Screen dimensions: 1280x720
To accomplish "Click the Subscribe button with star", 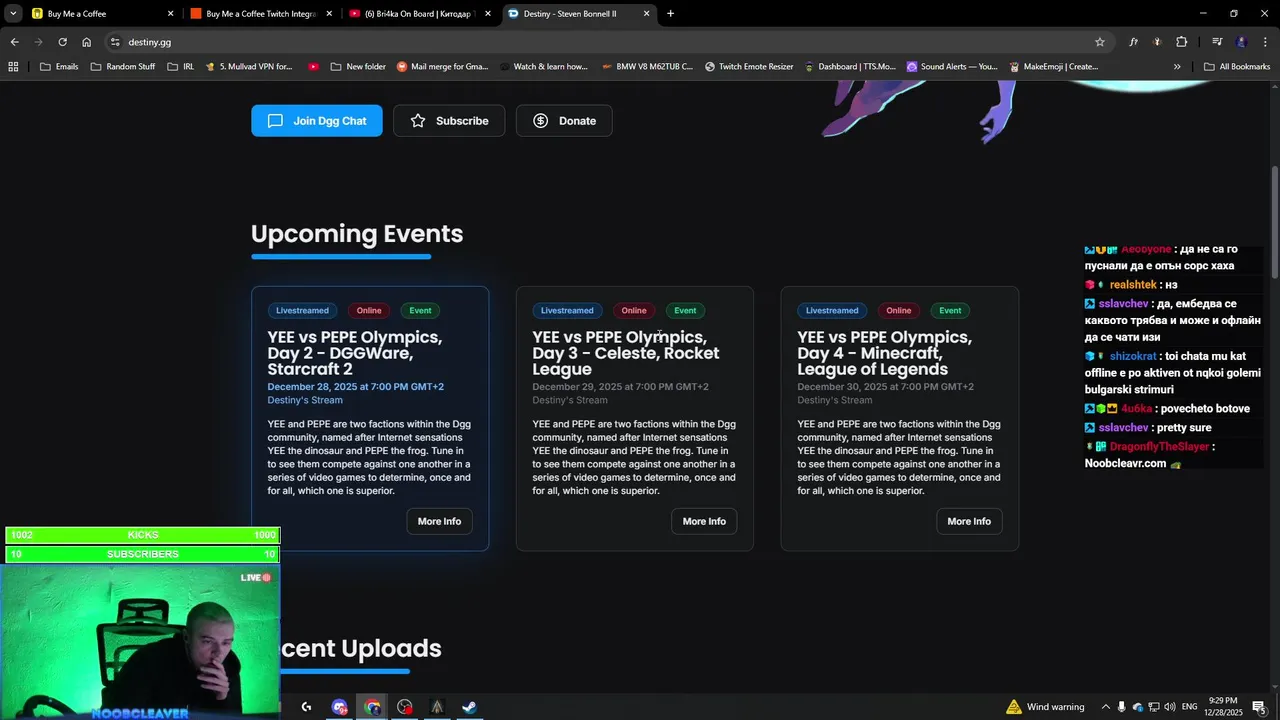I will coord(449,121).
